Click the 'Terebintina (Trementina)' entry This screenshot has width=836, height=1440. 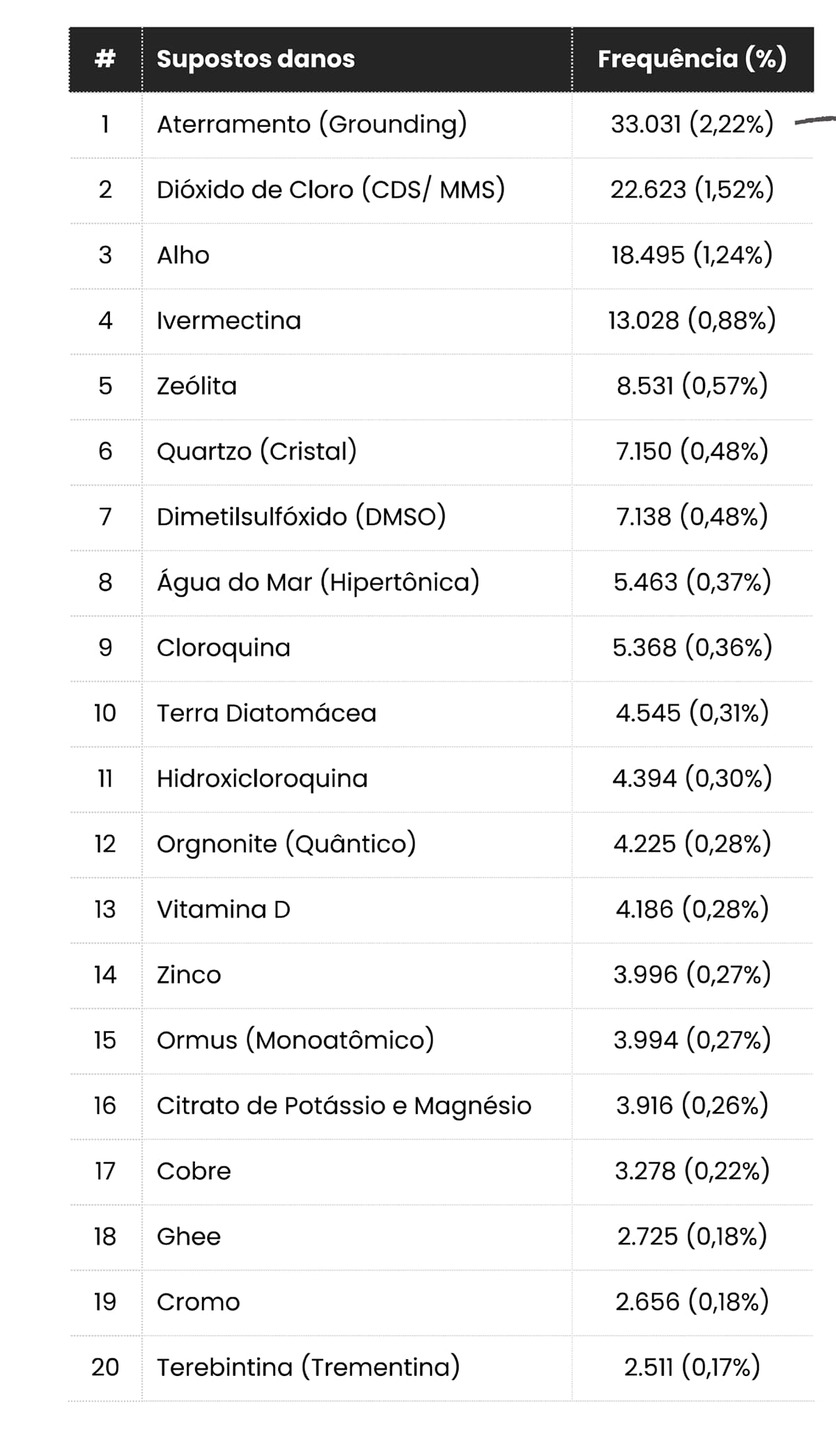point(308,1367)
